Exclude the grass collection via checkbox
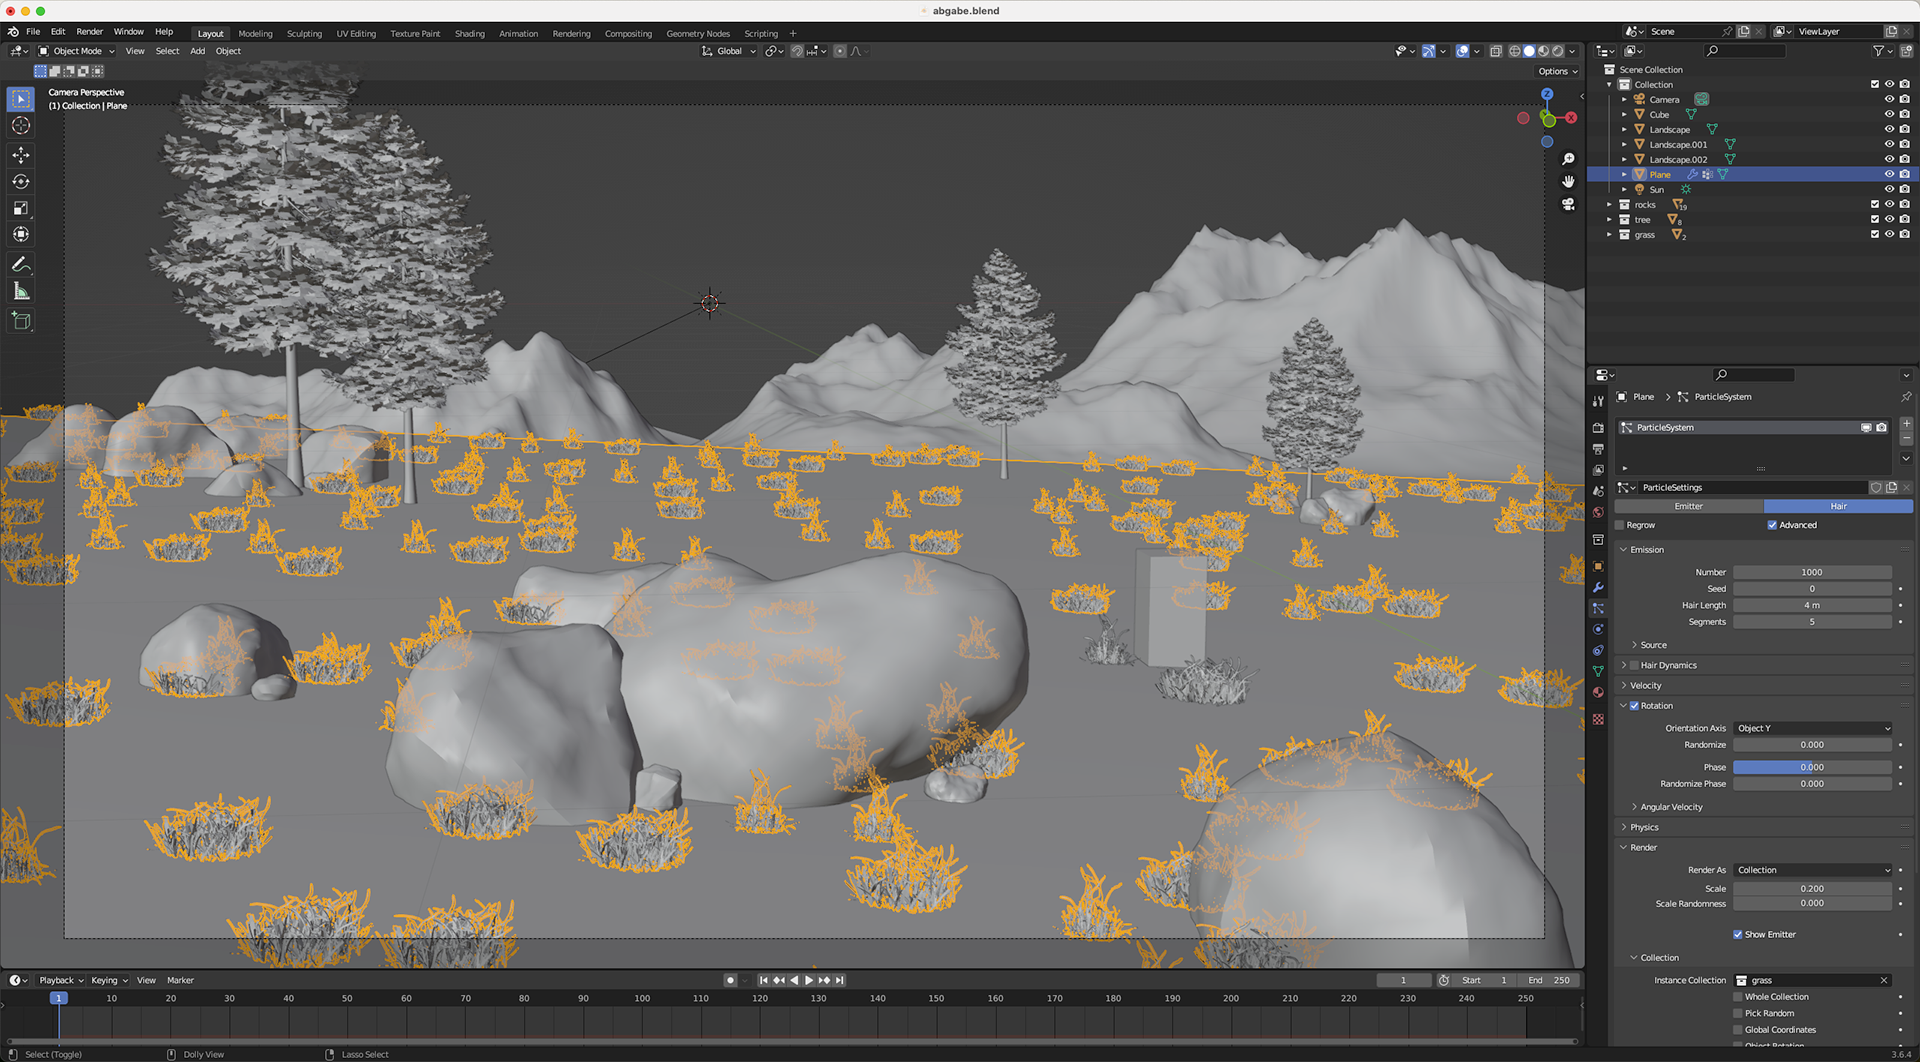Screen dimensions: 1920x1062 (1875, 235)
